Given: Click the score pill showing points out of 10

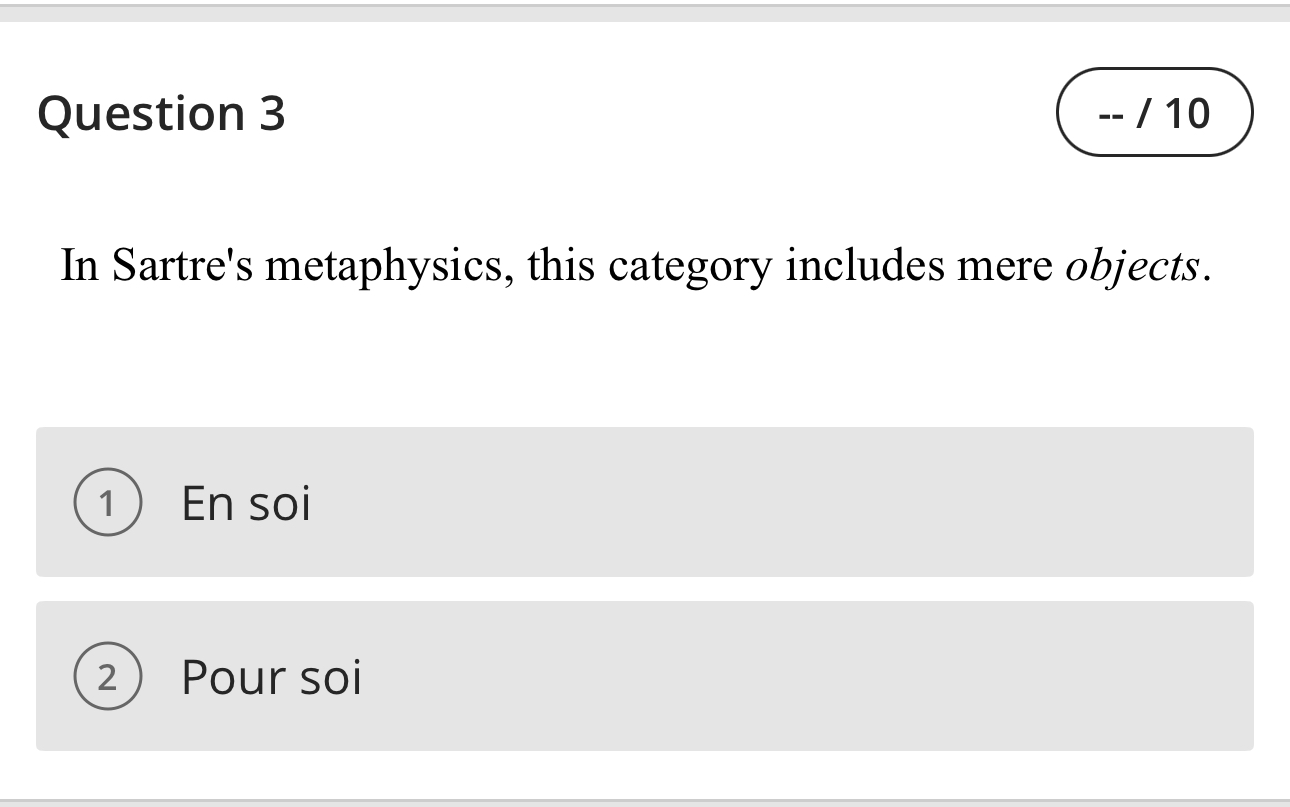Looking at the screenshot, I should [1156, 112].
